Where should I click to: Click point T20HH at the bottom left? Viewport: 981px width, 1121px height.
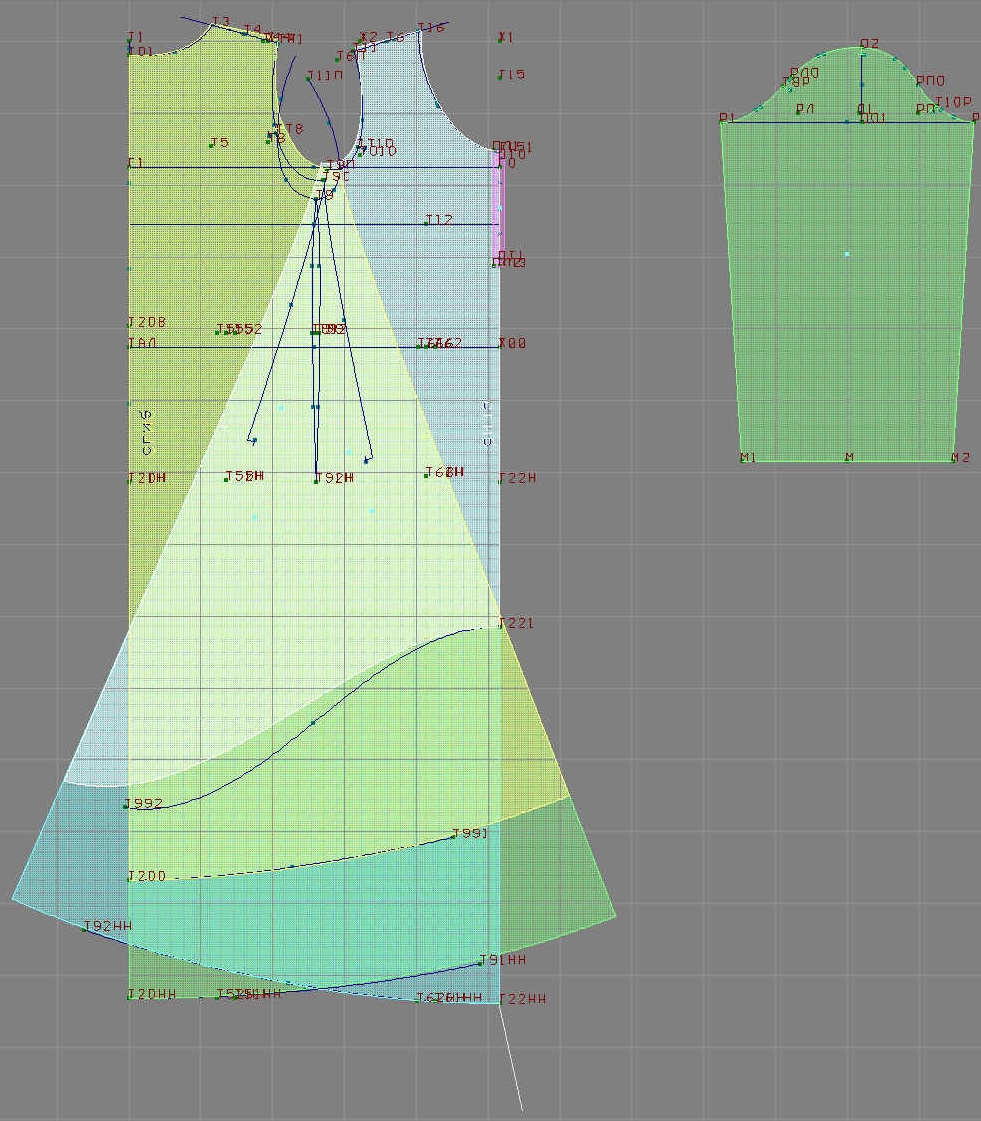(129, 996)
